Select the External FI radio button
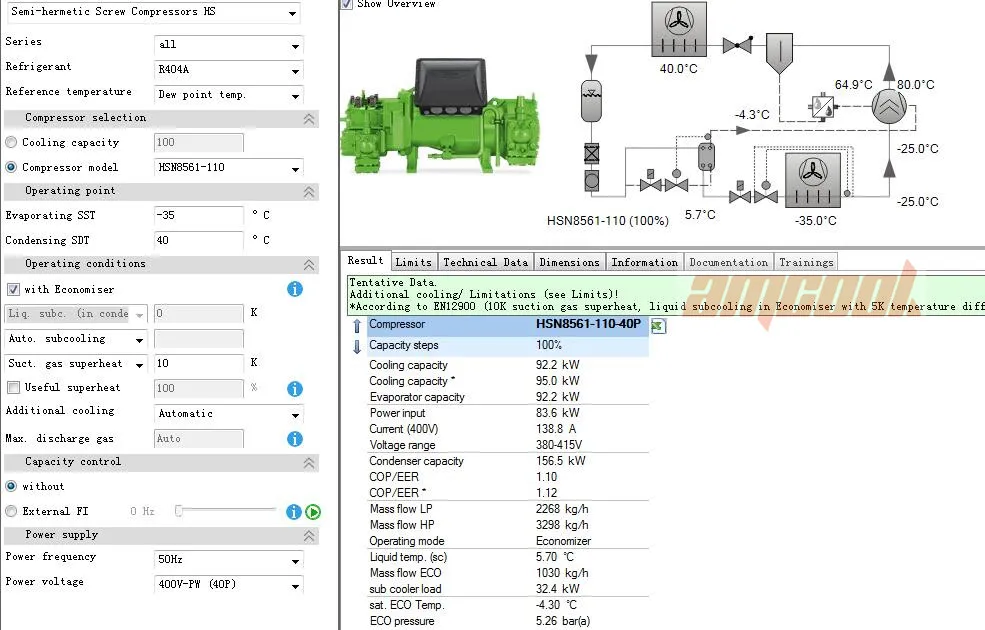Screen dimensions: 985x630 point(12,511)
